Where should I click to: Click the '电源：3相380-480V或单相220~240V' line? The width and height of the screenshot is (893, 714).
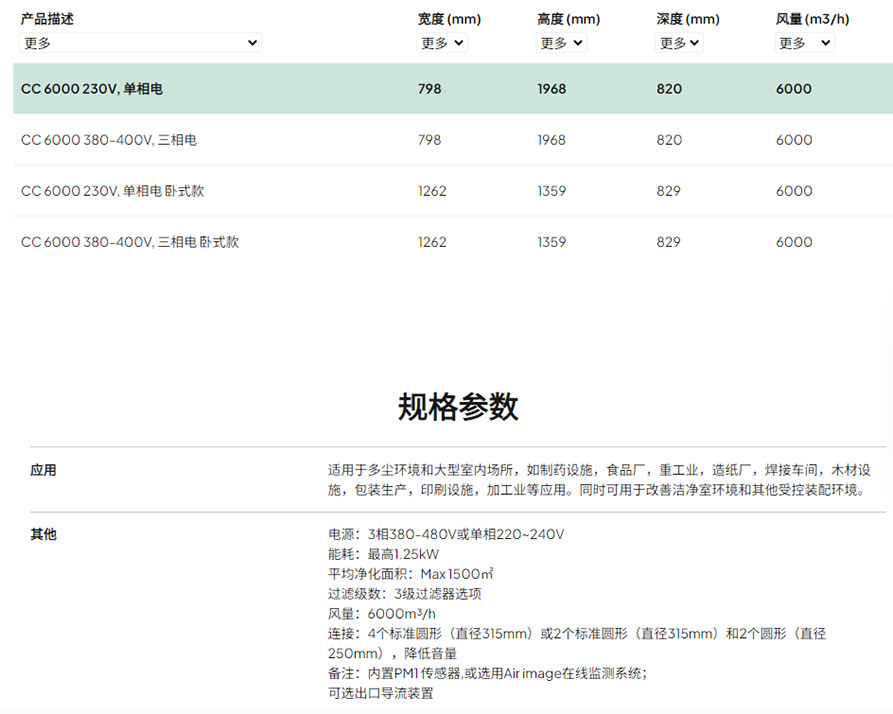click(446, 534)
